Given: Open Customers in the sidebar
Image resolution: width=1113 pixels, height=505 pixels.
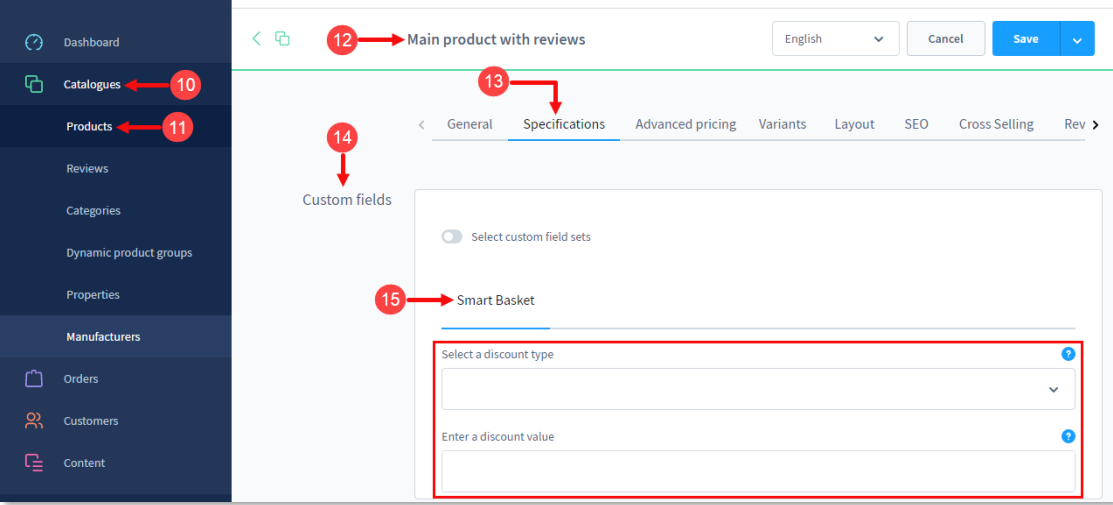Looking at the screenshot, I should click(91, 420).
